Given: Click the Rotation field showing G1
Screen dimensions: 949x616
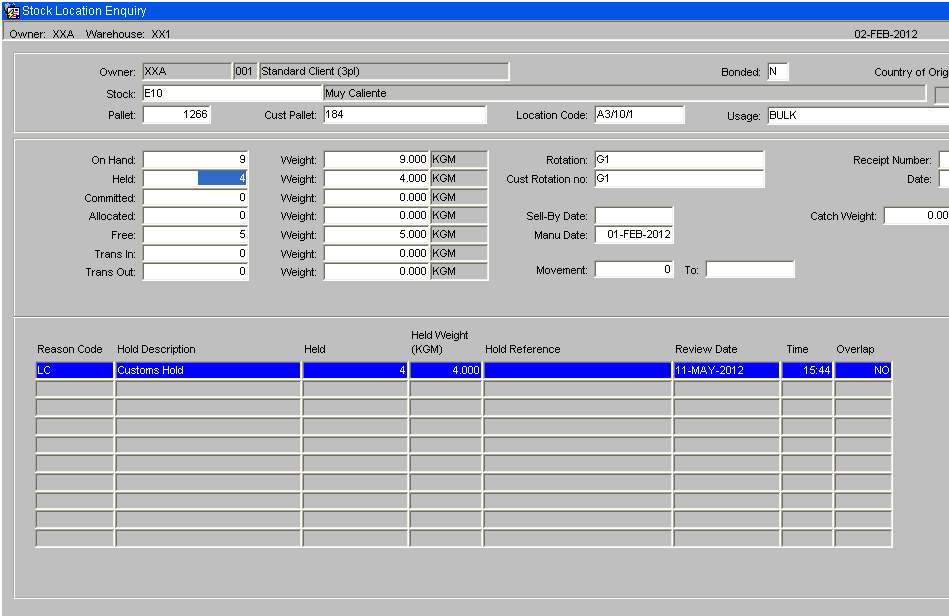Looking at the screenshot, I should point(679,160).
